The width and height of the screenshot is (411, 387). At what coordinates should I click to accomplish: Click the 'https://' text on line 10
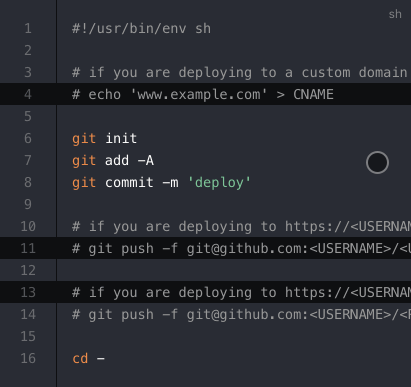(317, 227)
